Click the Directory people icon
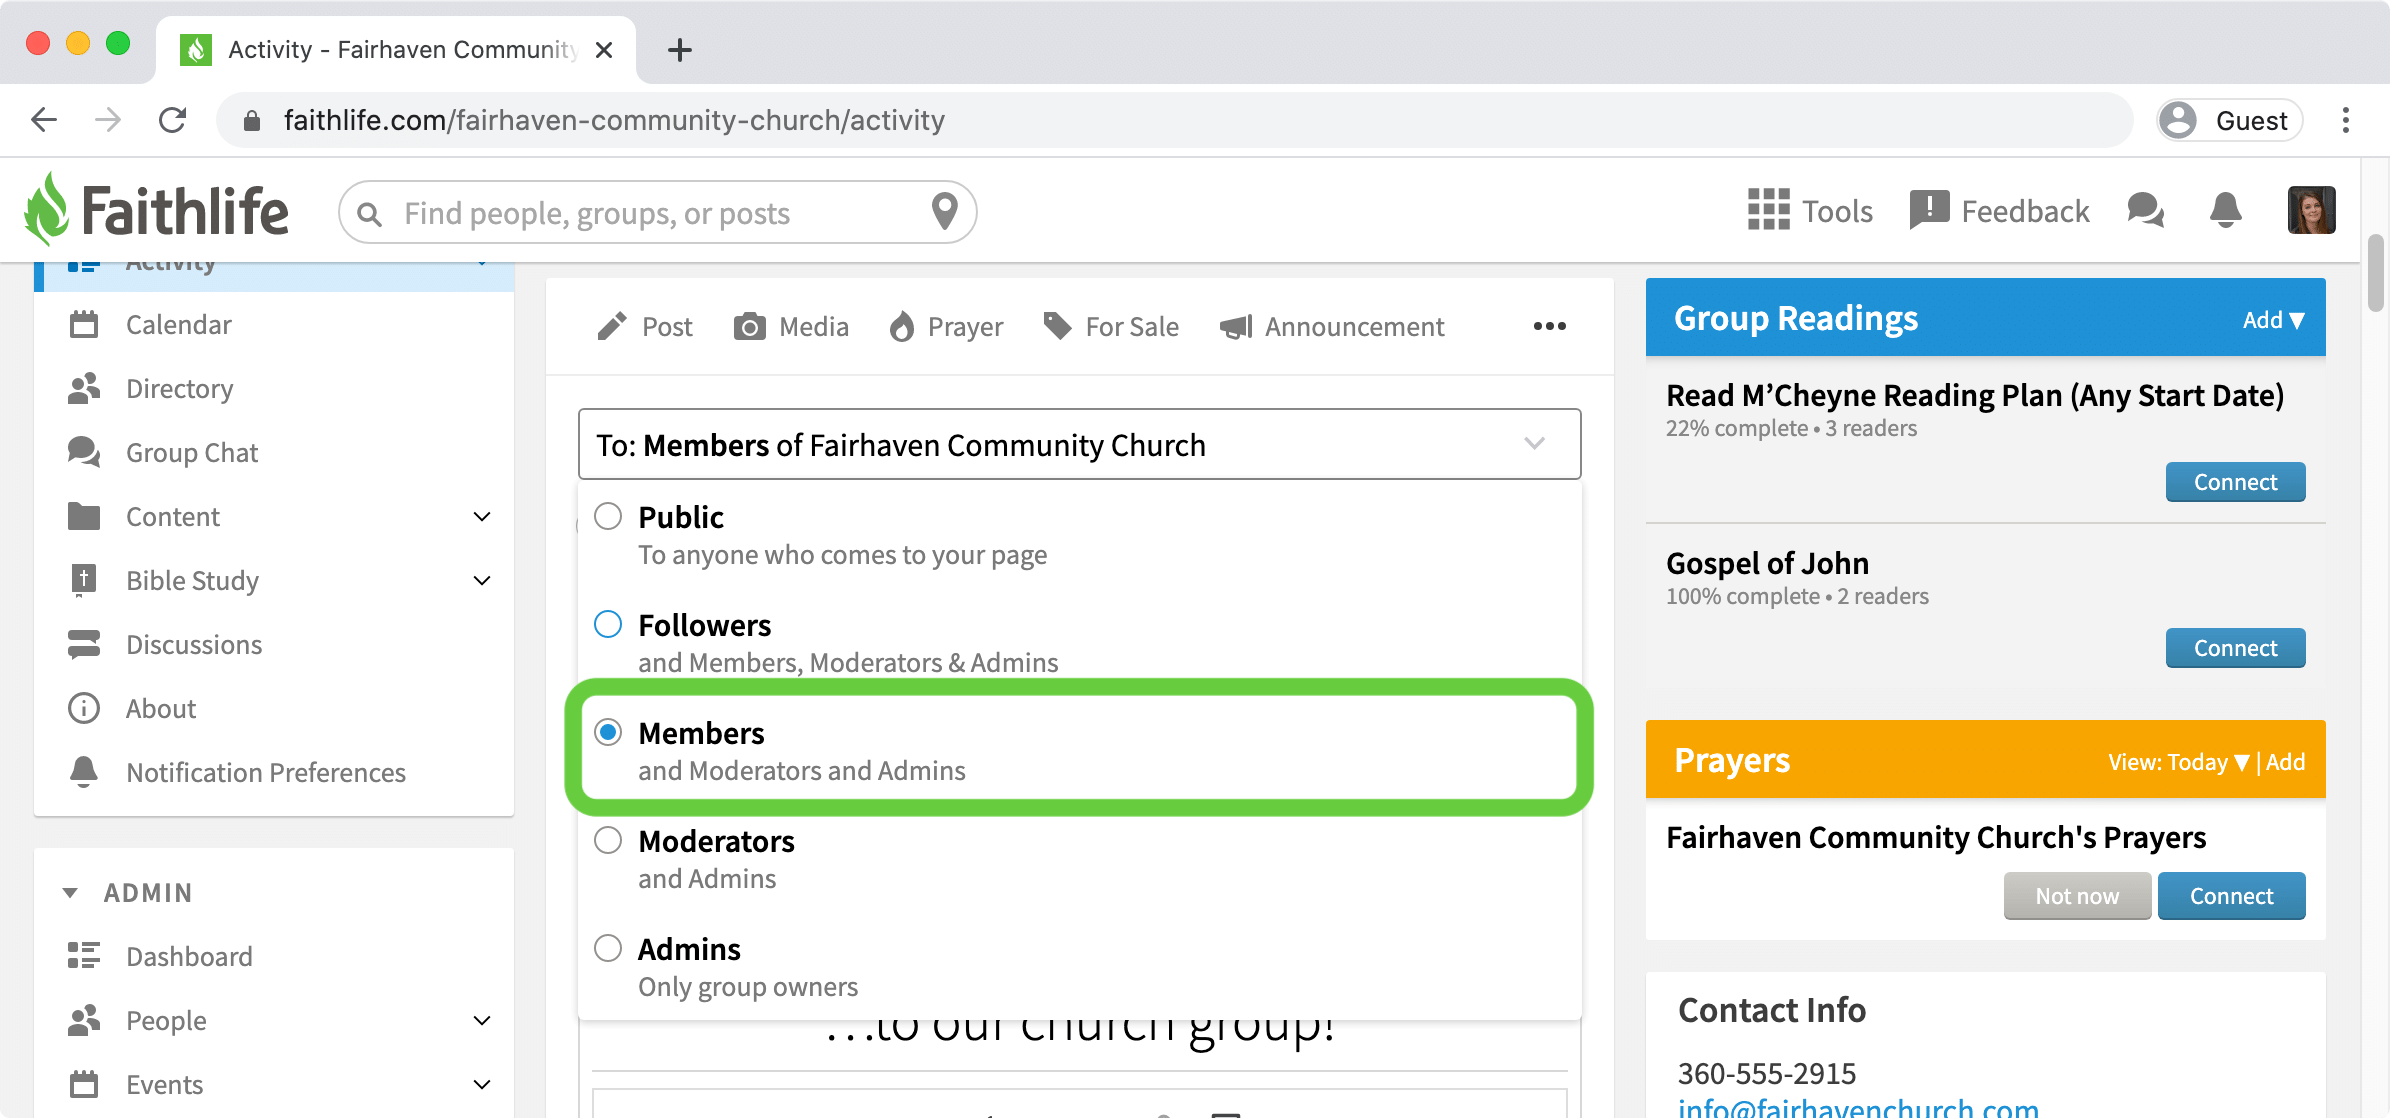The width and height of the screenshot is (2390, 1118). tap(84, 388)
